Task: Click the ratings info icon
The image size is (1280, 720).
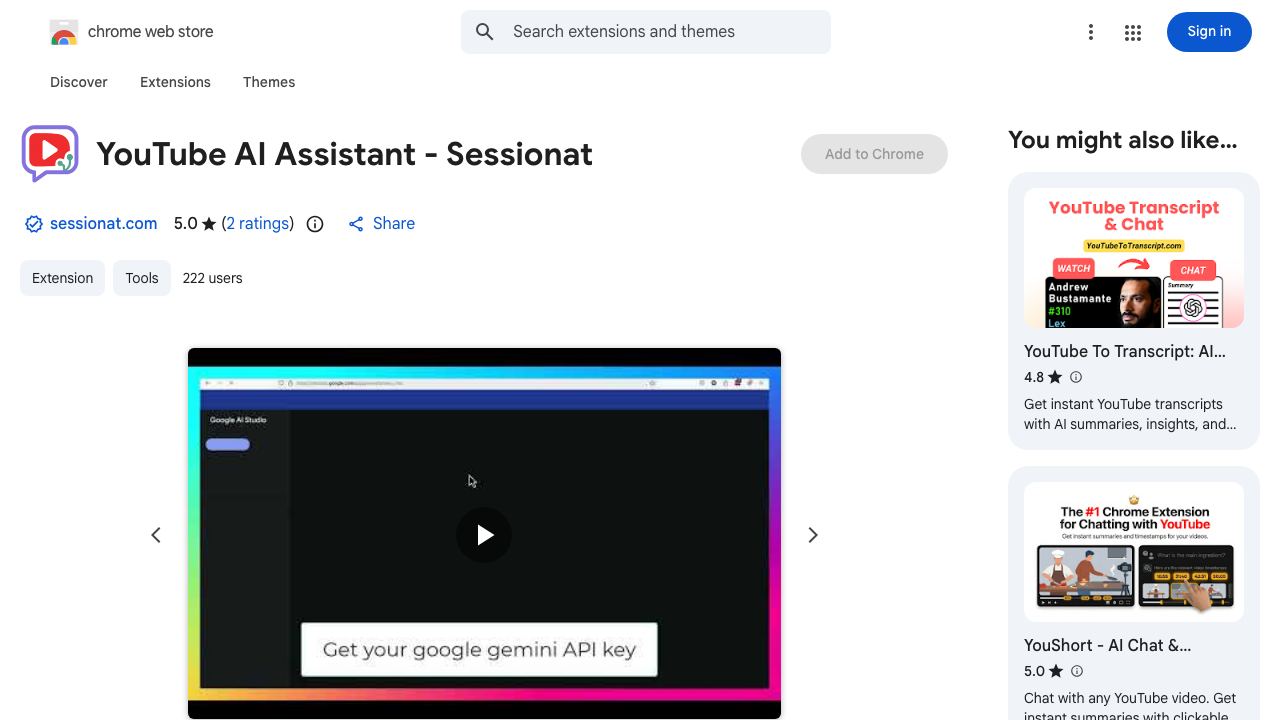Action: coord(315,224)
